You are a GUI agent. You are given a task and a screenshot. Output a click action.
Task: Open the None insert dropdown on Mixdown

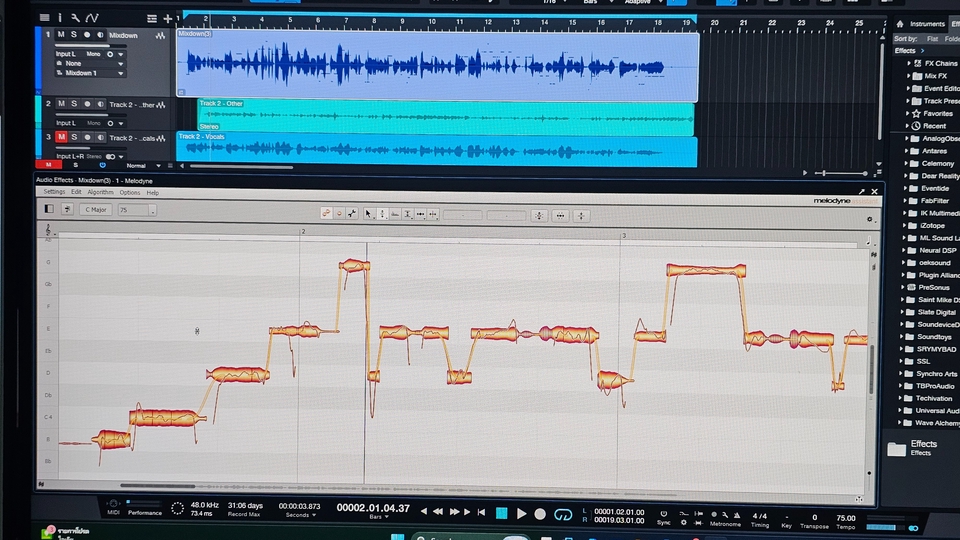[93, 63]
